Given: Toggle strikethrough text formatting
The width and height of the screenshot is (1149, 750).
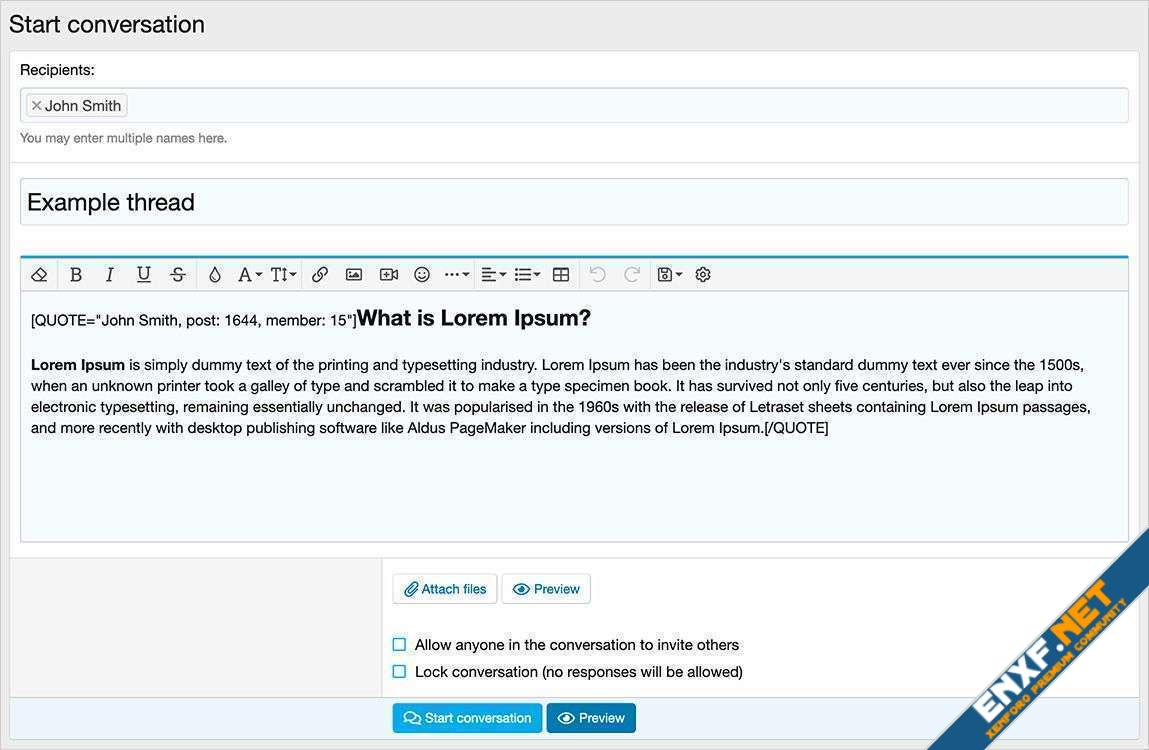Looking at the screenshot, I should [x=178, y=274].
